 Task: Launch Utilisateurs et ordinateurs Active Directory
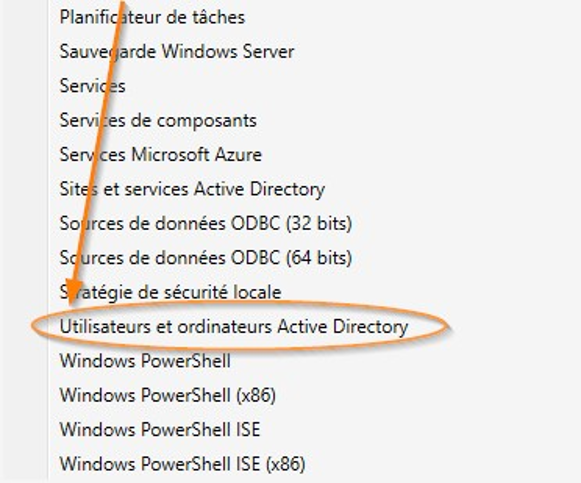[234, 327]
